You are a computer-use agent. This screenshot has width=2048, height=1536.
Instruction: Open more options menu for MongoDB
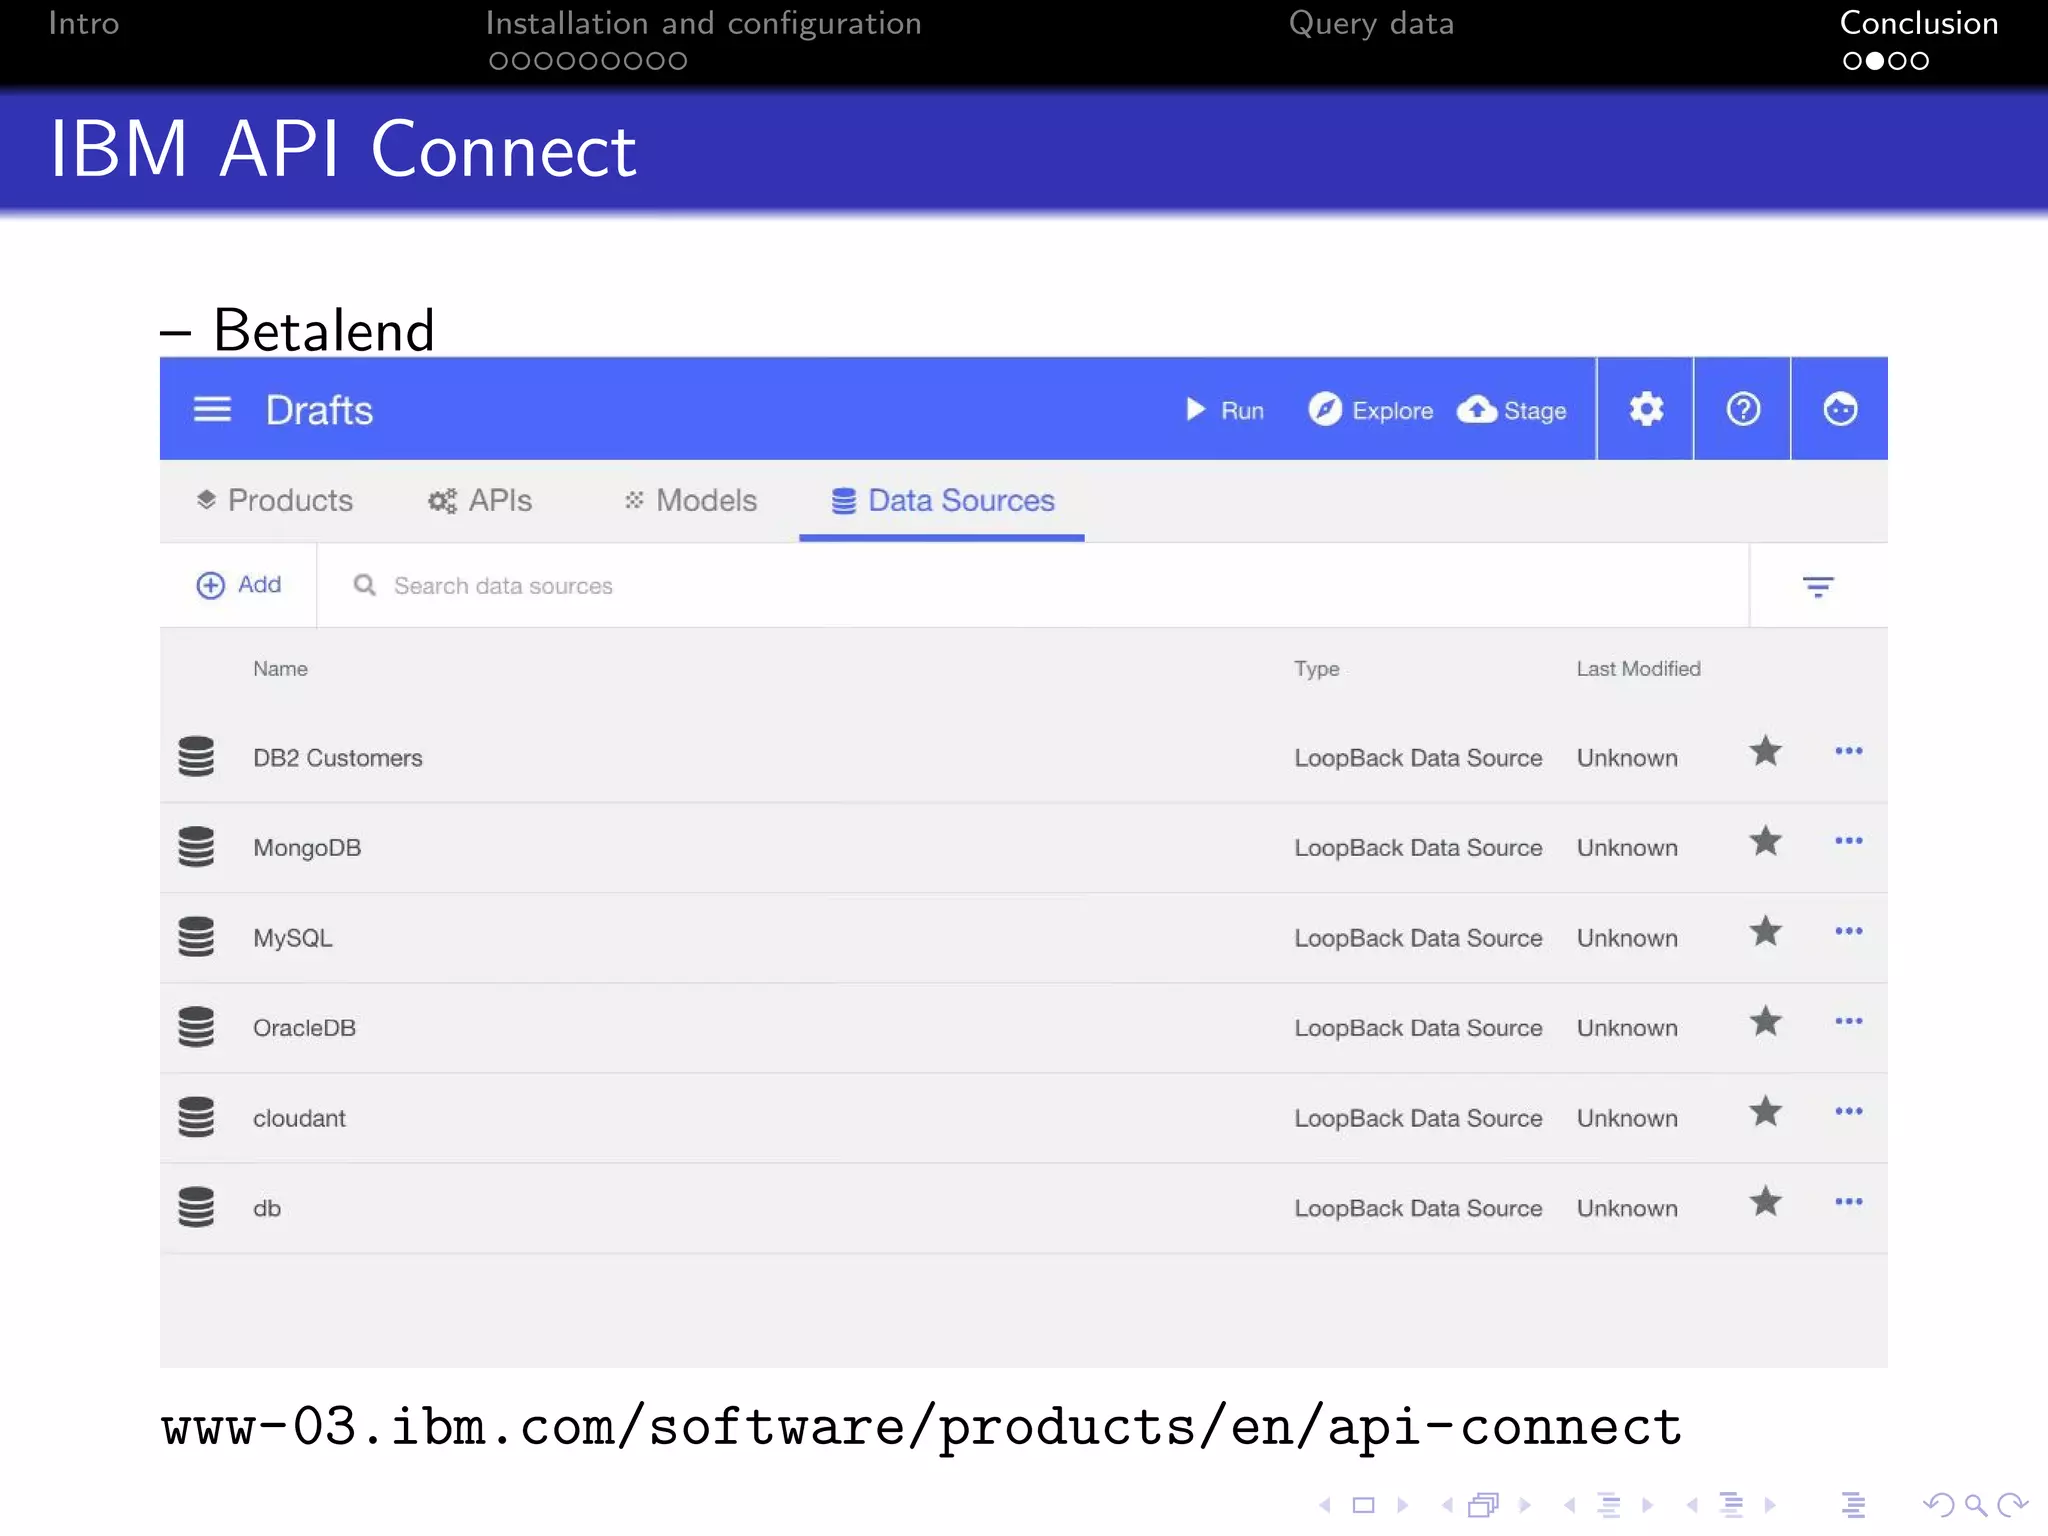tap(1849, 841)
